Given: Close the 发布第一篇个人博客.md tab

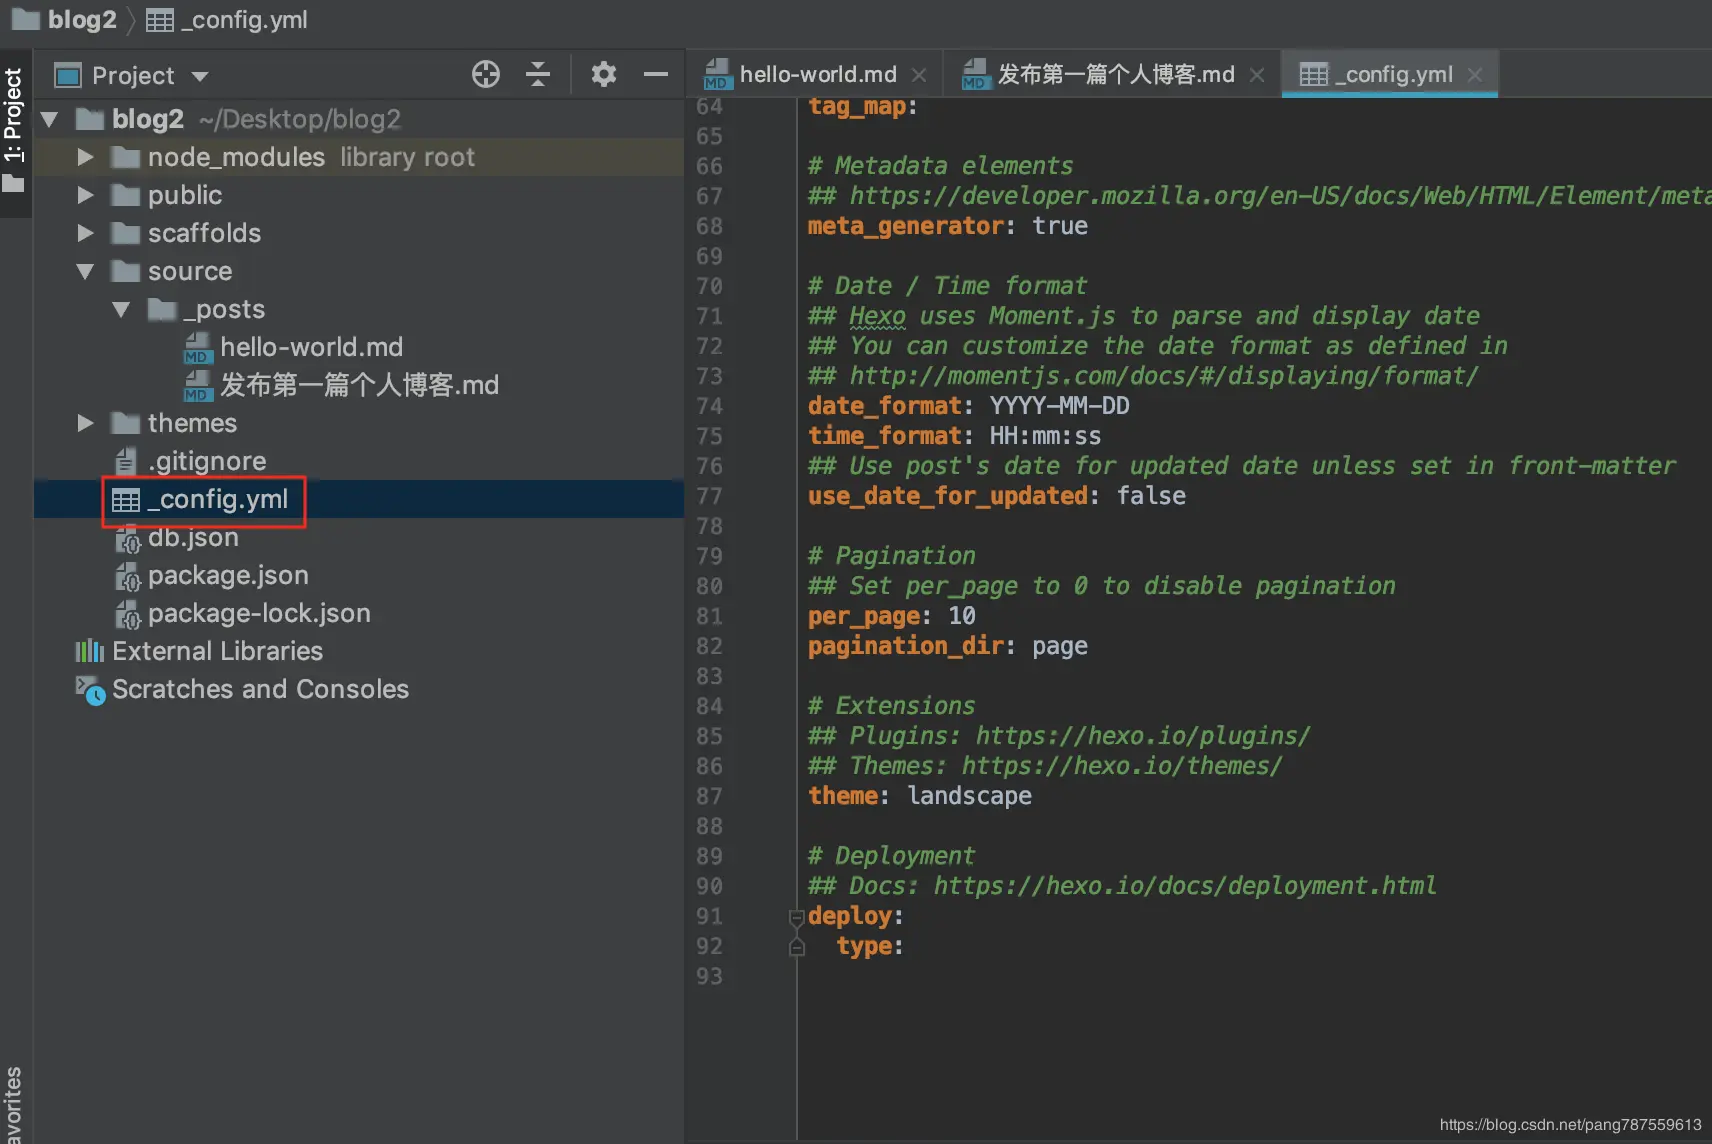Looking at the screenshot, I should 1257,75.
